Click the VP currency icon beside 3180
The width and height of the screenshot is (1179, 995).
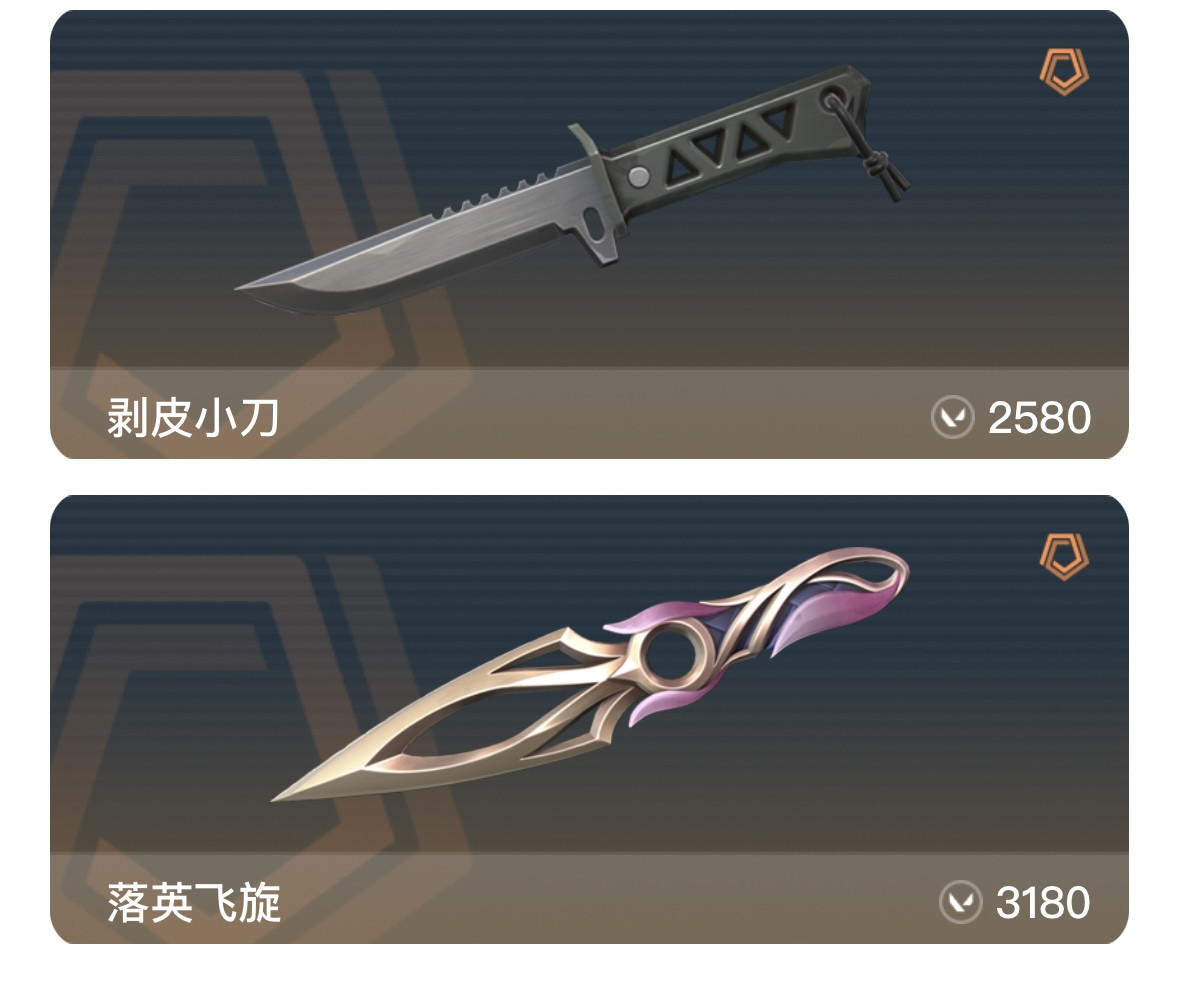click(961, 902)
